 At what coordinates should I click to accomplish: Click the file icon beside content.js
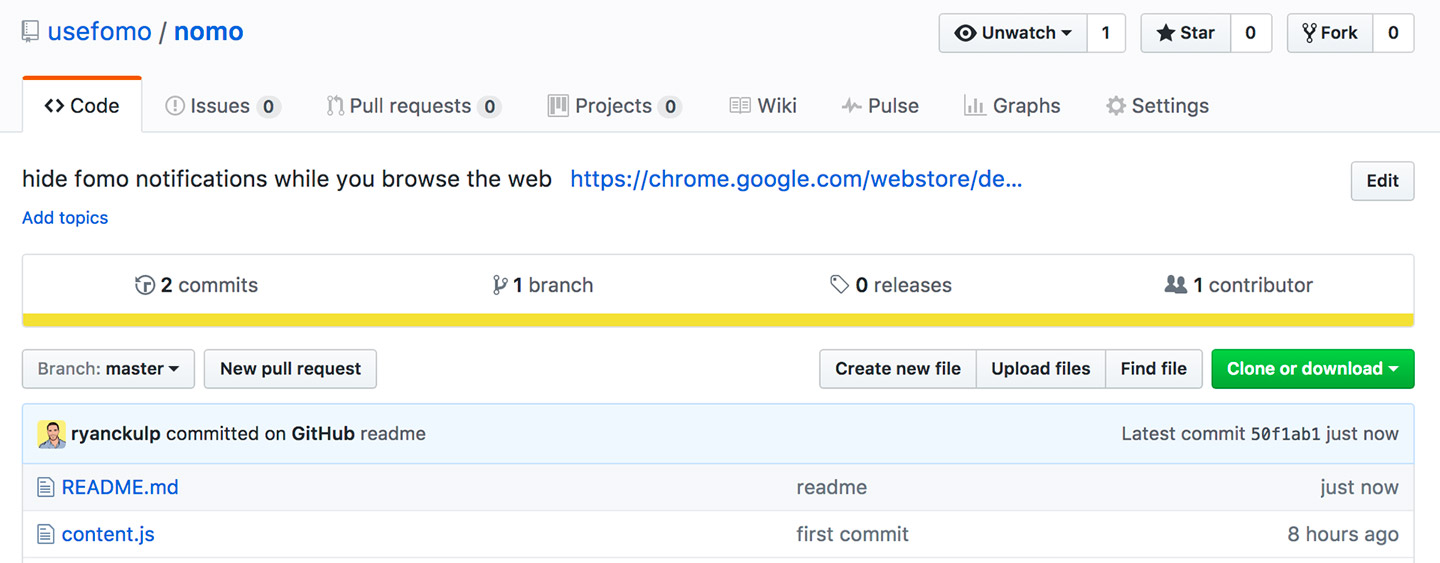[x=45, y=535]
